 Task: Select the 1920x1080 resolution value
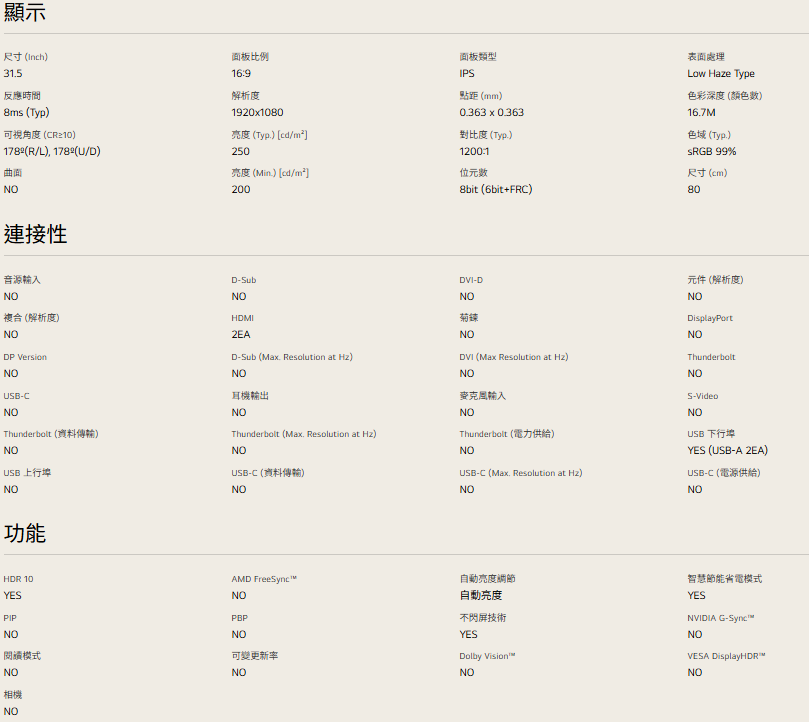coord(257,113)
